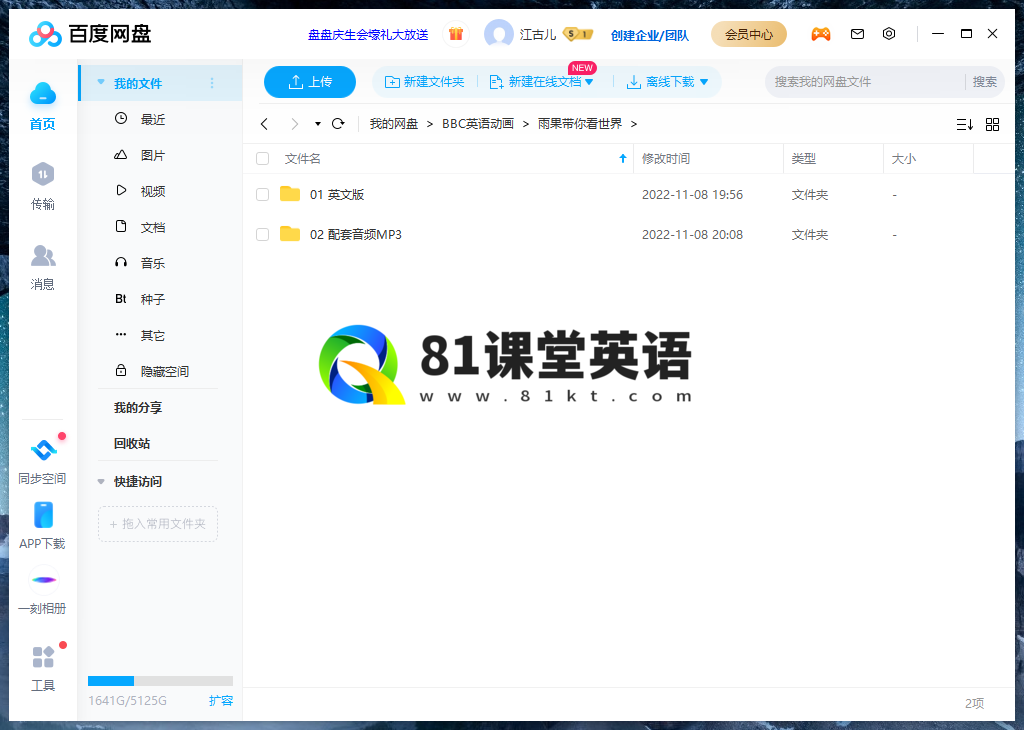Screen dimensions: 1024x730
Task: Click the 搜索我的网盘文件 search field
Action: coord(865,82)
